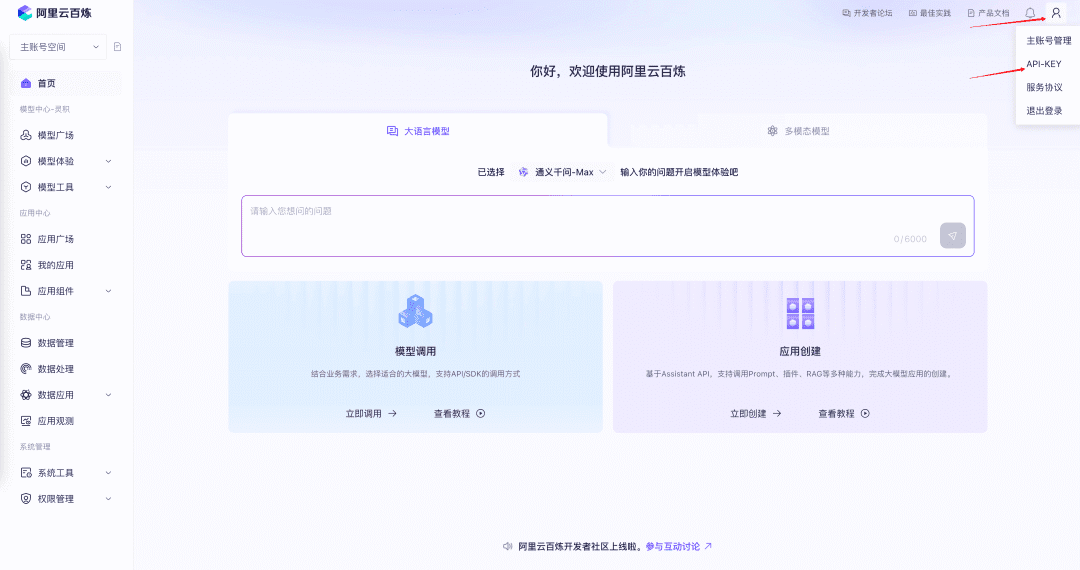This screenshot has width=1080, height=570.
Task: Select 主账号管理 from the user menu
Action: [1048, 41]
